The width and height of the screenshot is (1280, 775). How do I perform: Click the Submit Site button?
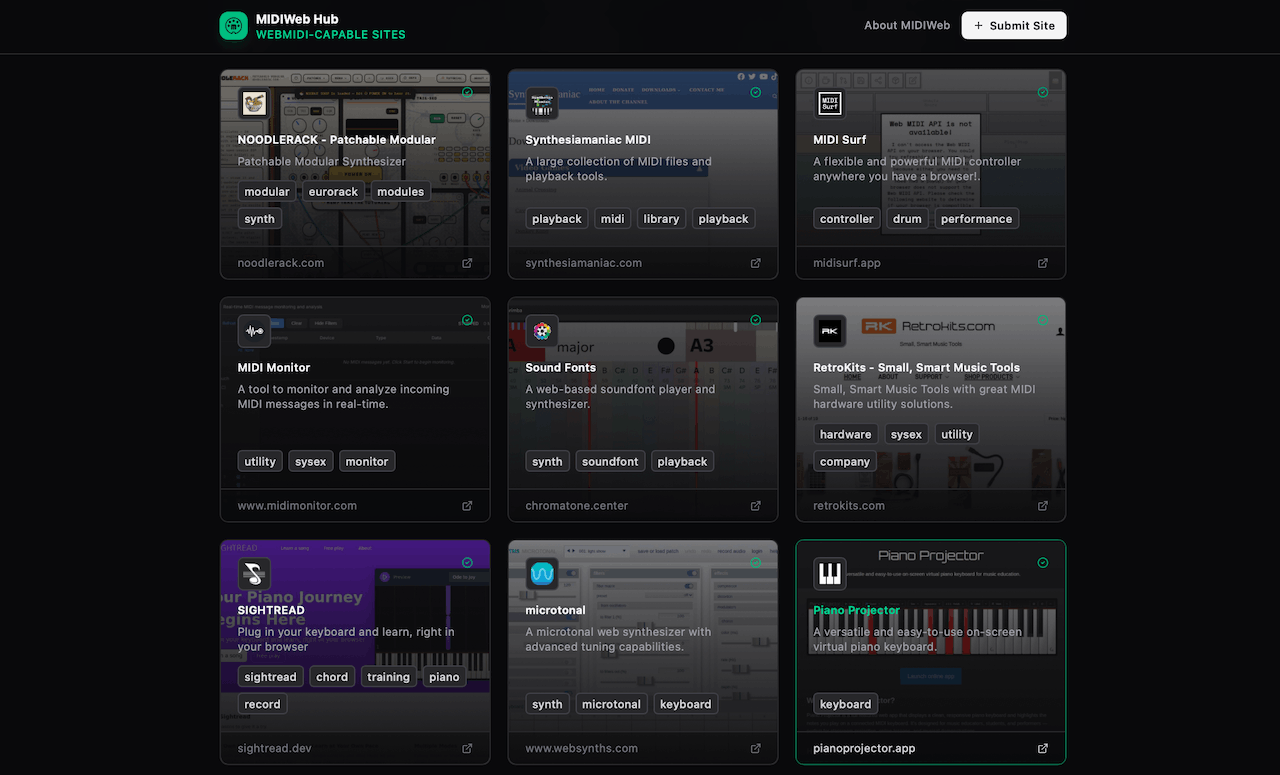pos(1014,25)
